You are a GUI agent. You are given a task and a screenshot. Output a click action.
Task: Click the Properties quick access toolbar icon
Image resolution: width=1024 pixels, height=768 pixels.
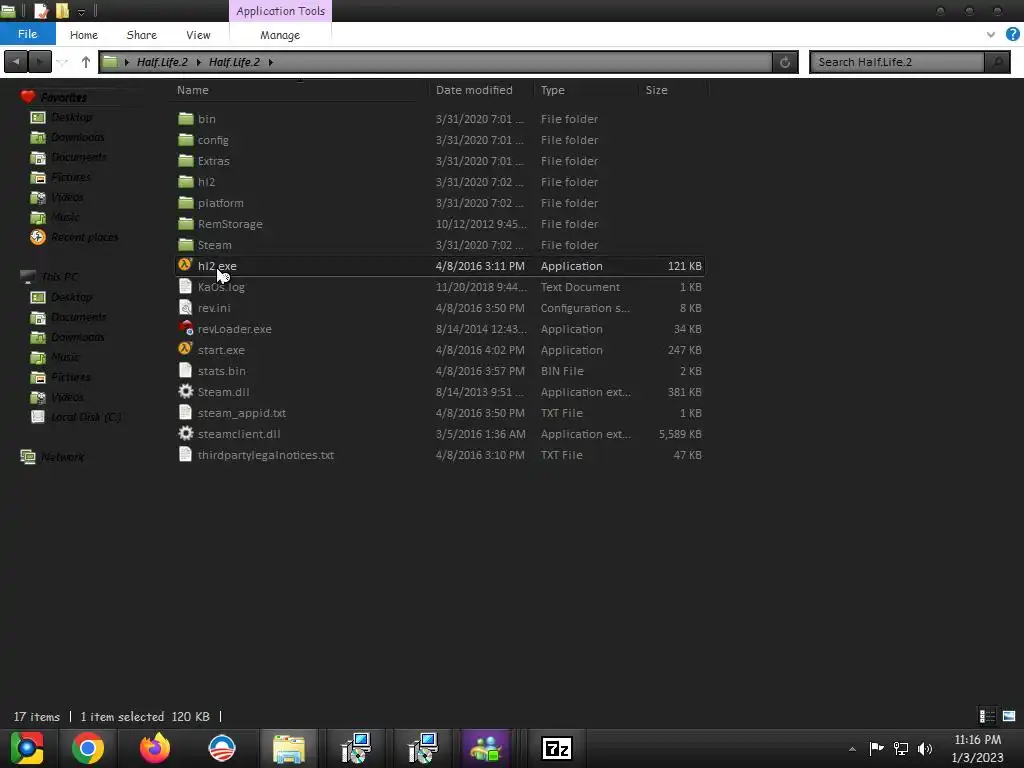click(x=41, y=10)
